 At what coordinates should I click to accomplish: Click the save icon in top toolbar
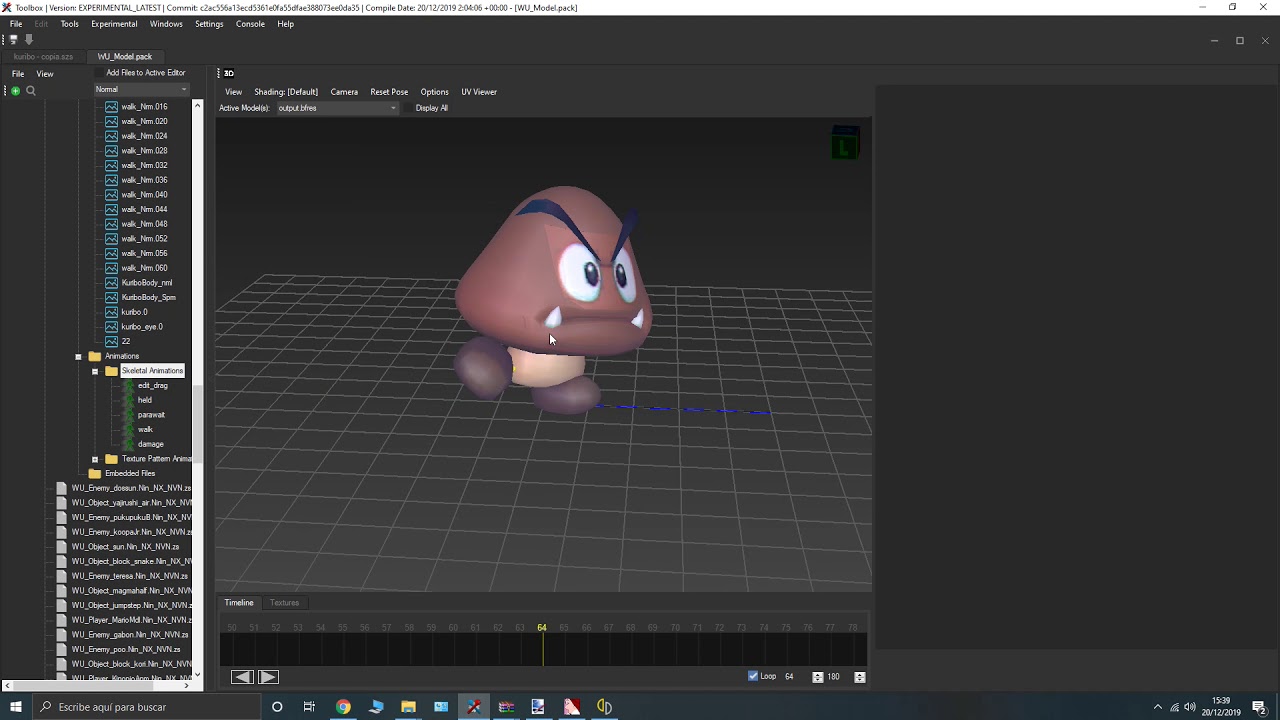pyautogui.click(x=13, y=40)
